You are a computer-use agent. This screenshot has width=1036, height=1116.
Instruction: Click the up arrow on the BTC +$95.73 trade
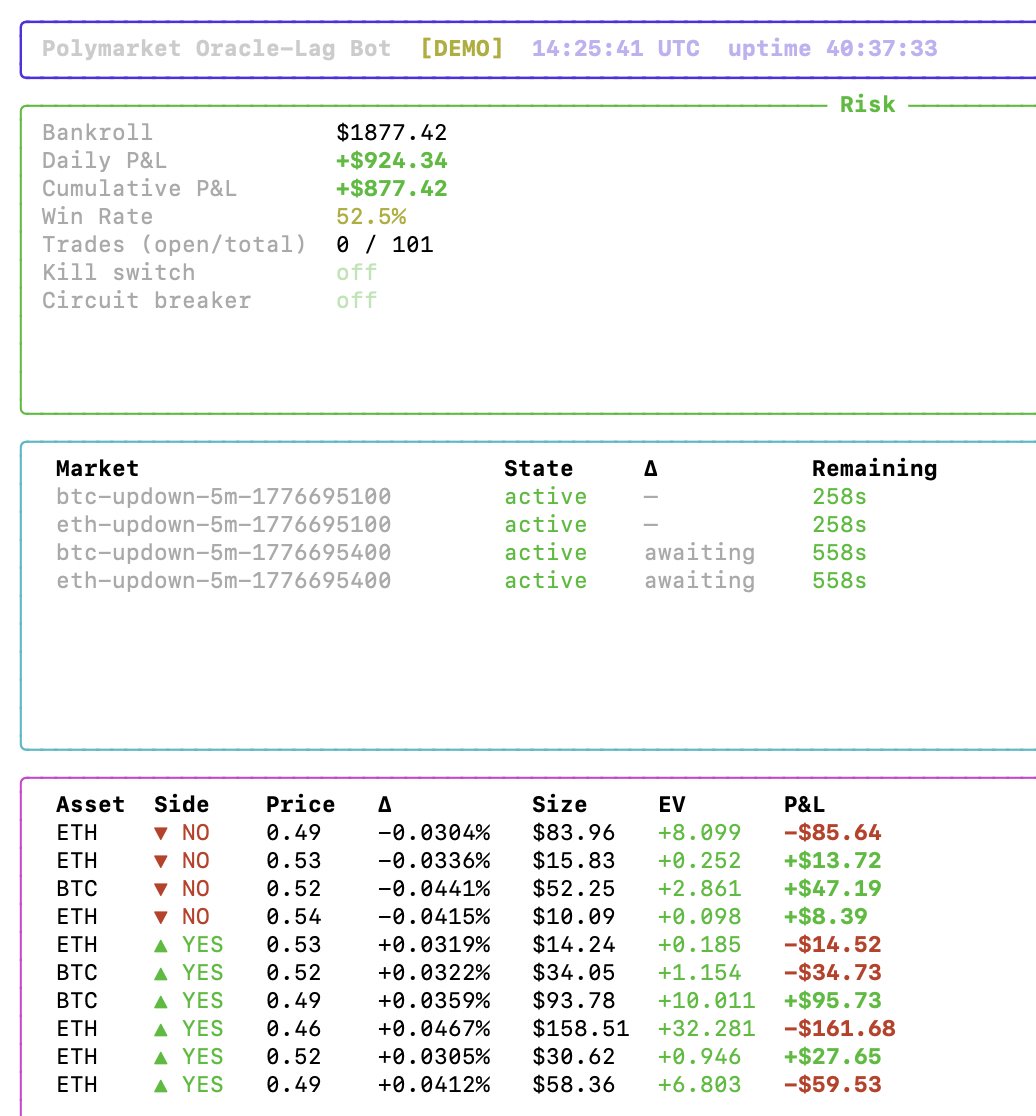(161, 1001)
